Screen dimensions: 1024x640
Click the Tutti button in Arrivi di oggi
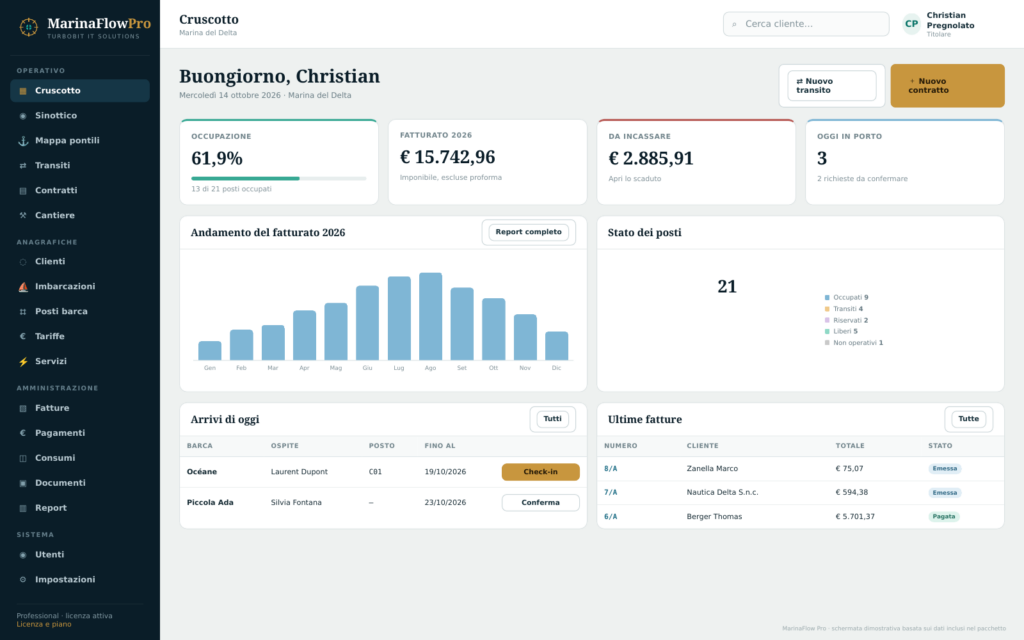[552, 419]
